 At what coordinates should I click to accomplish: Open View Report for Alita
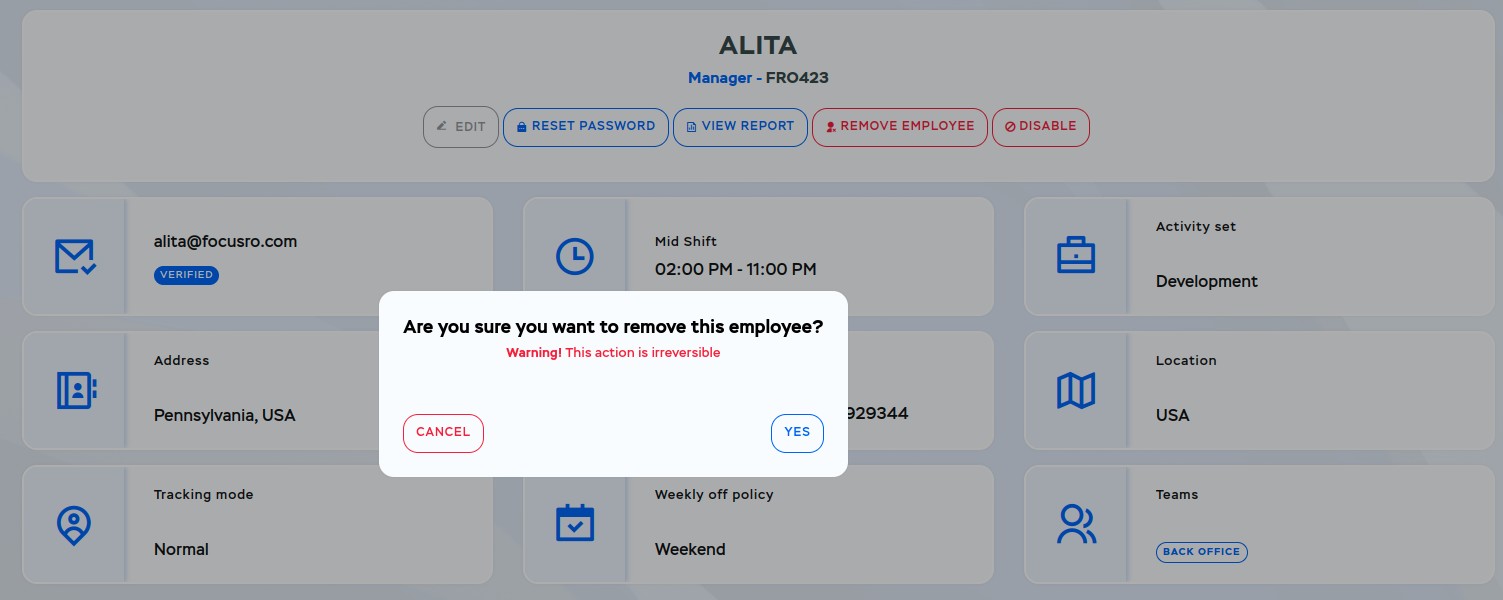[740, 127]
